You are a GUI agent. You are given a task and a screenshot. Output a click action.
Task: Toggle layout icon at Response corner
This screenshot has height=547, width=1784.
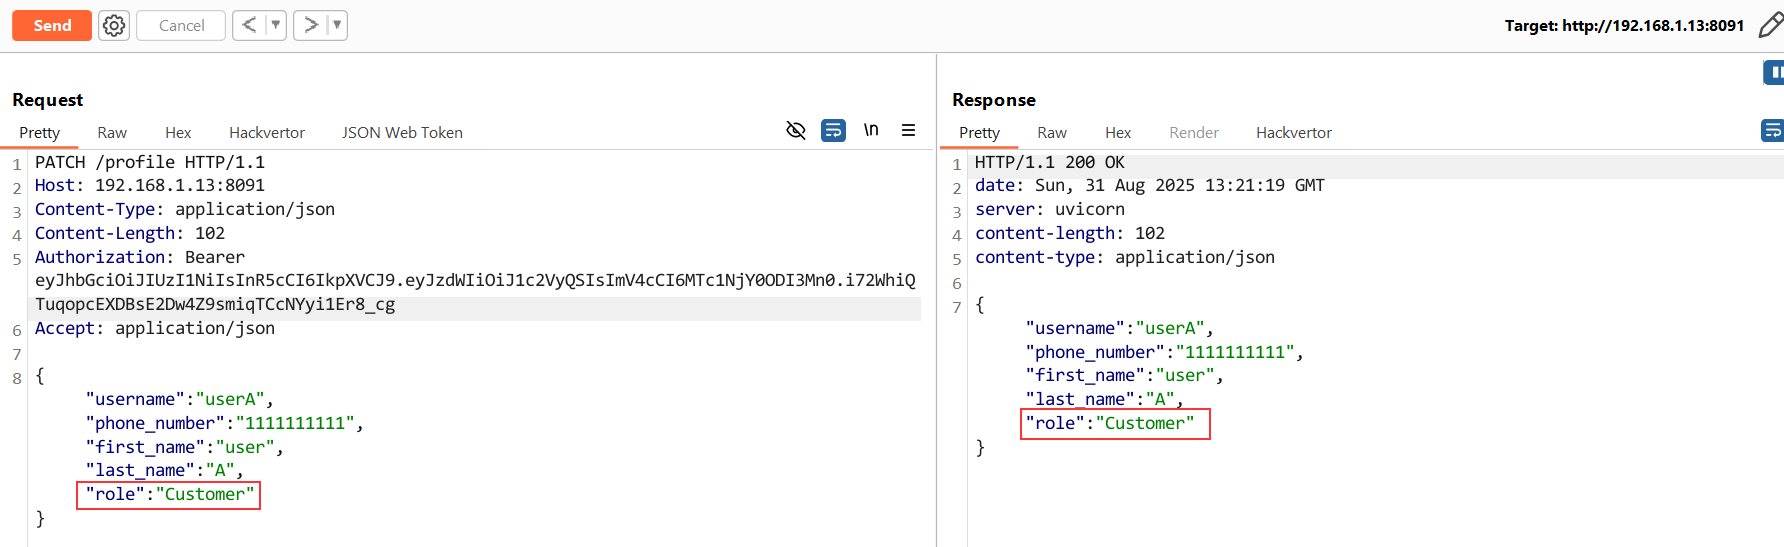pos(1774,72)
